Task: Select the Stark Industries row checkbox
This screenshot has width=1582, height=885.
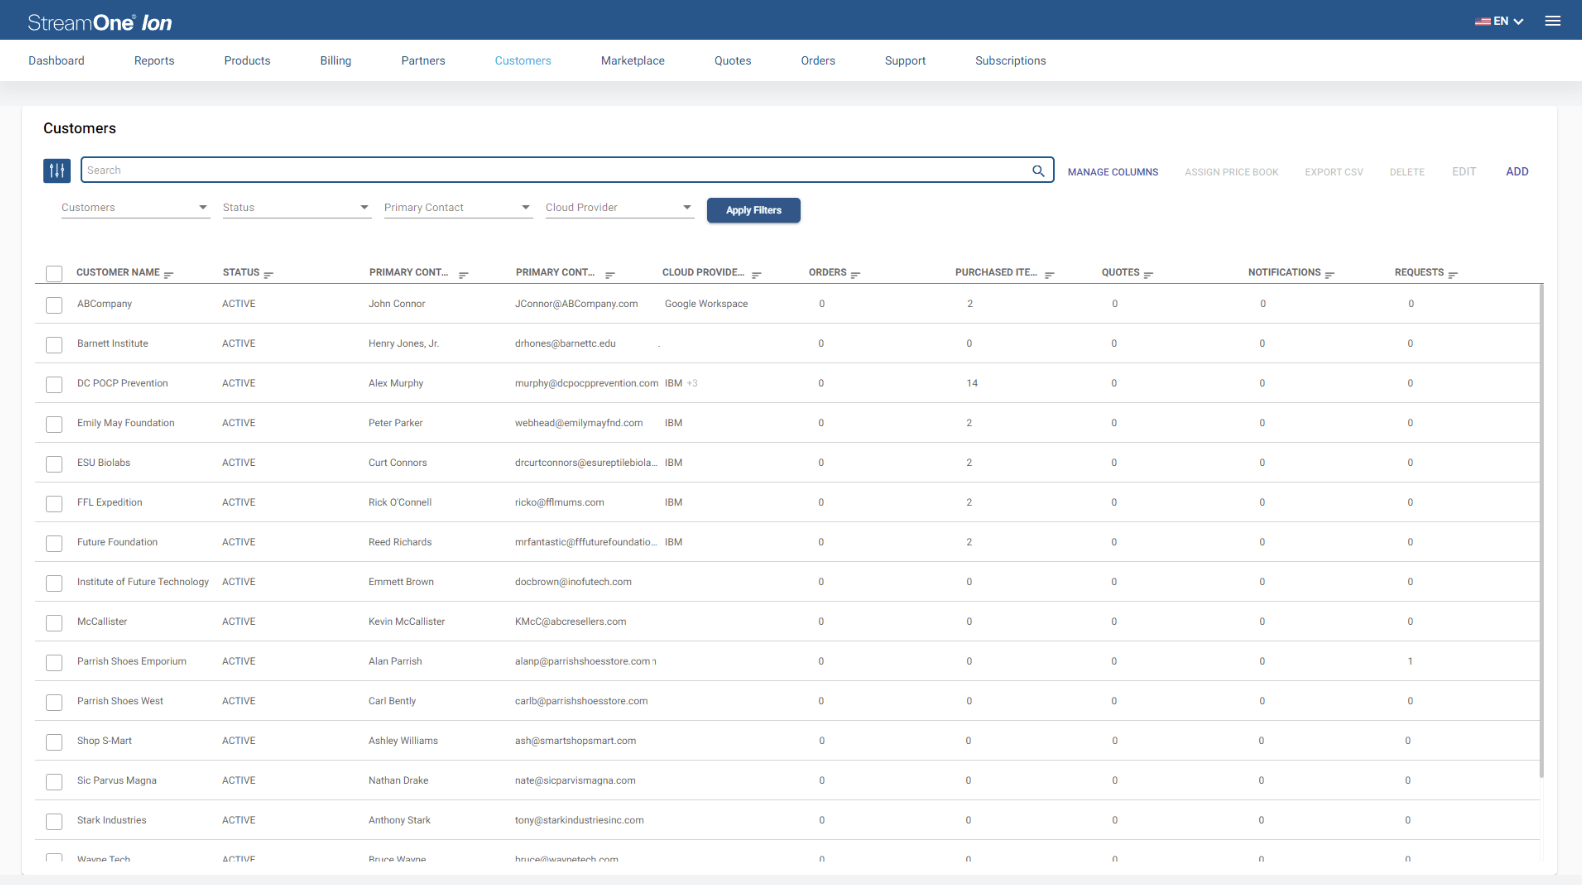Action: pos(55,822)
